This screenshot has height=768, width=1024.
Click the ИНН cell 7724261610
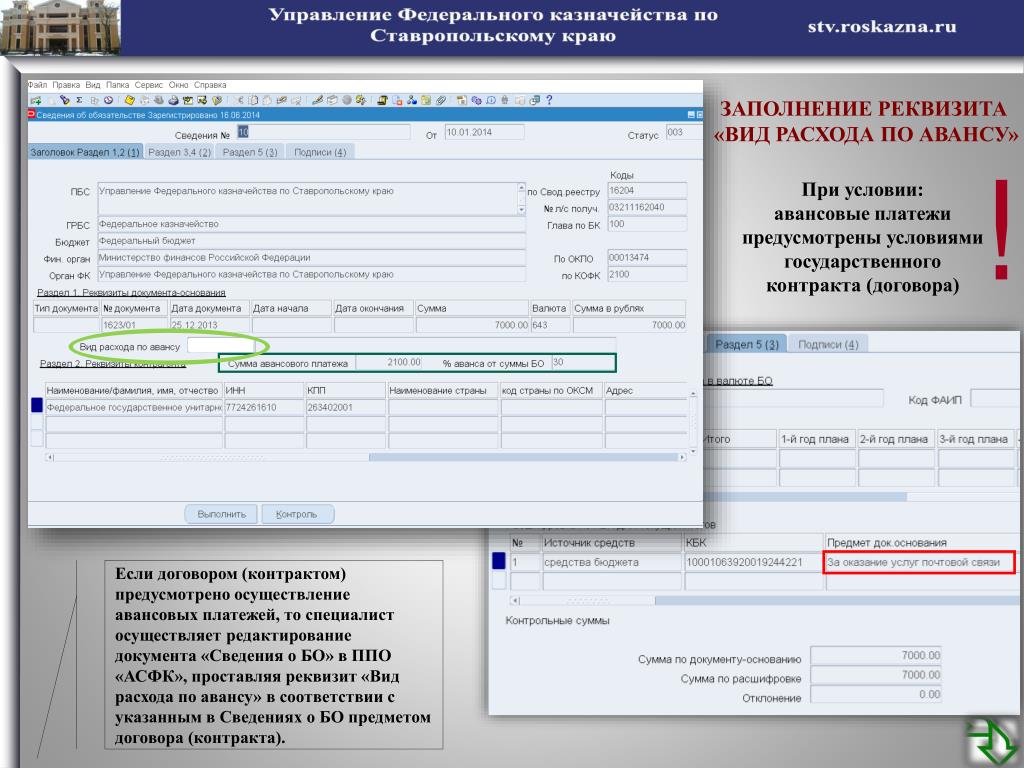pos(264,407)
